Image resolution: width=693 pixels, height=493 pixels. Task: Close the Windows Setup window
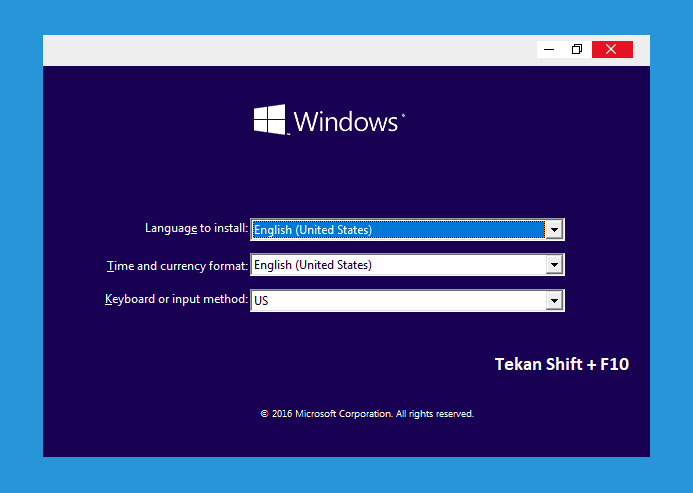(612, 50)
